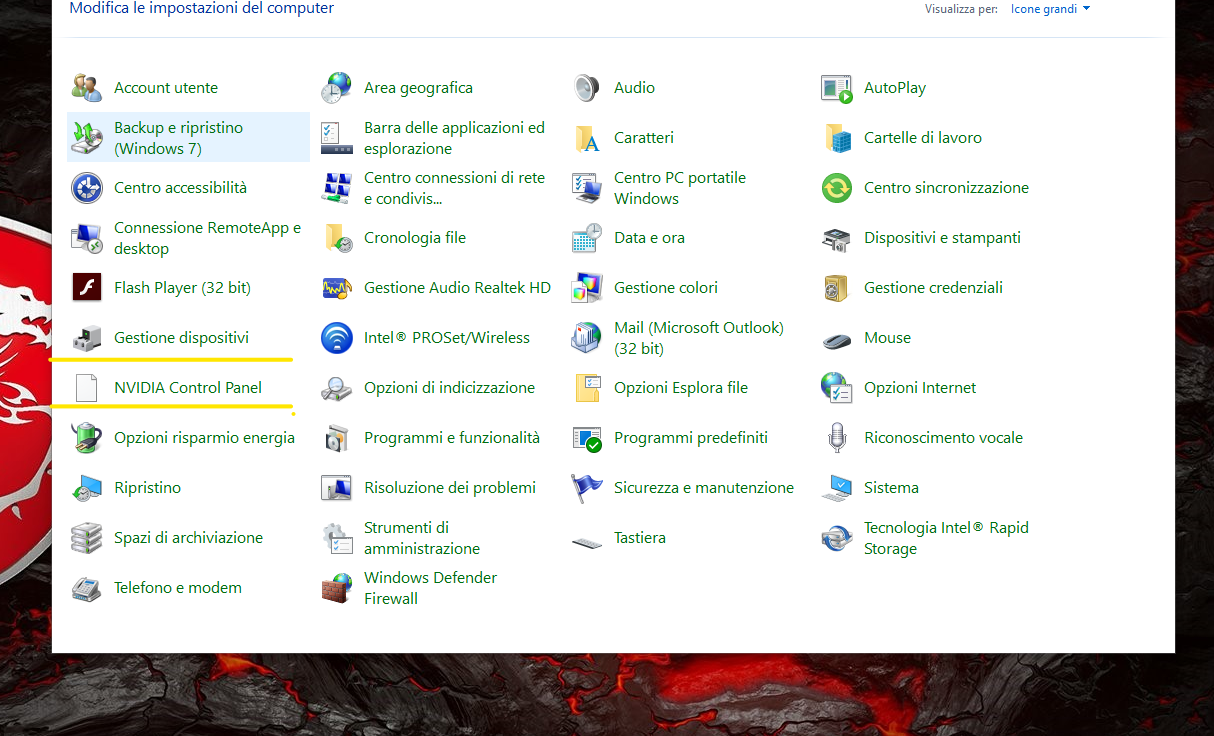Open Strumenti di amministrazione icon
The height and width of the screenshot is (736, 1214).
pos(337,538)
